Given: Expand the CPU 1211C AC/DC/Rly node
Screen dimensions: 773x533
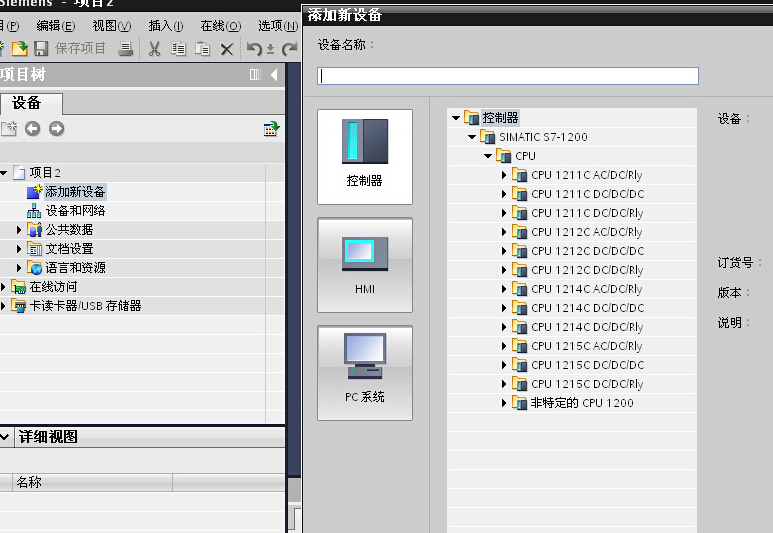Looking at the screenshot, I should [505, 175].
